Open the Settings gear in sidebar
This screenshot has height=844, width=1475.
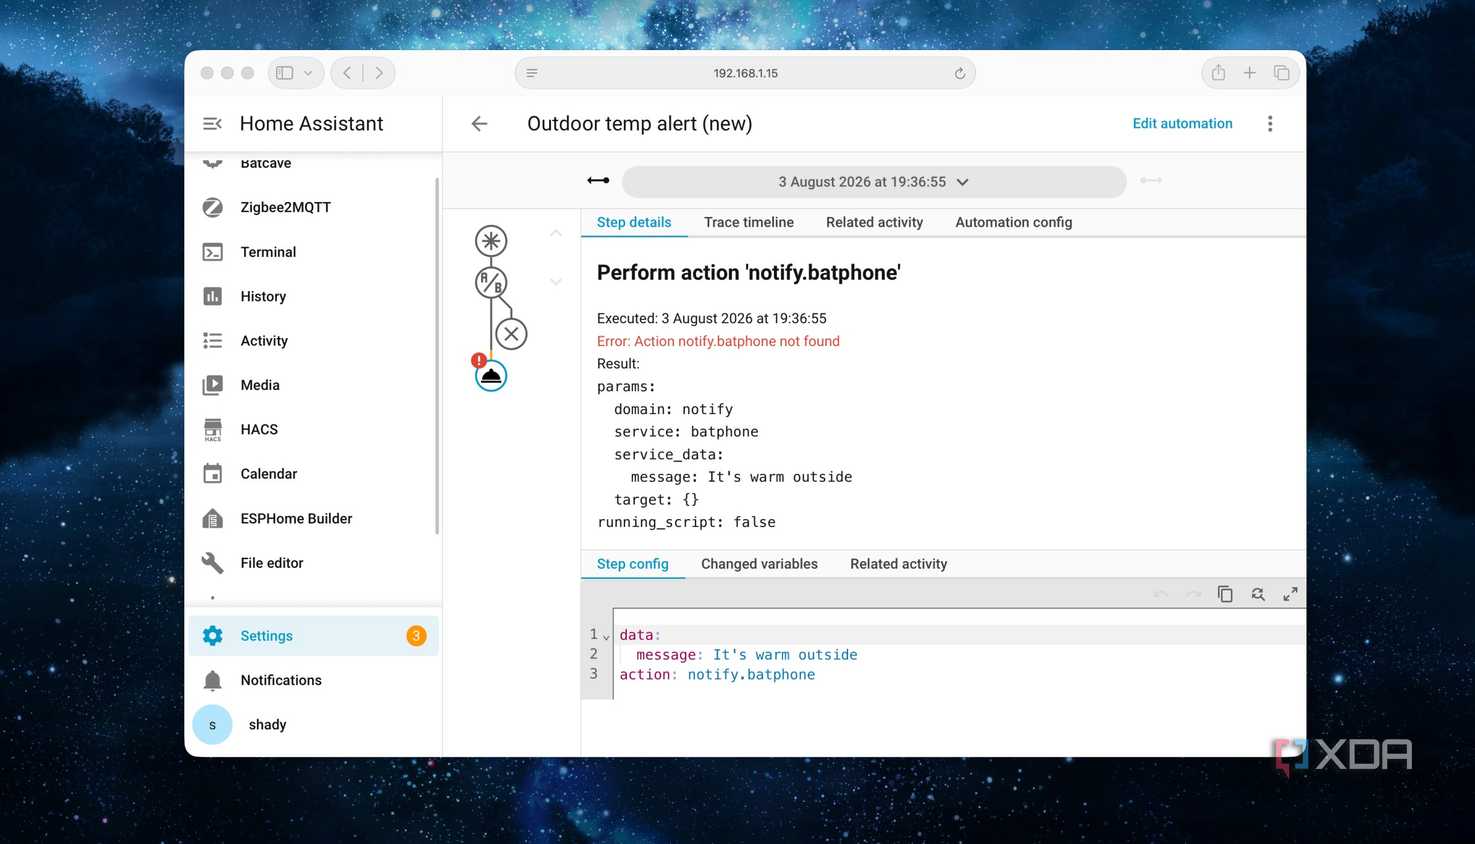[213, 636]
